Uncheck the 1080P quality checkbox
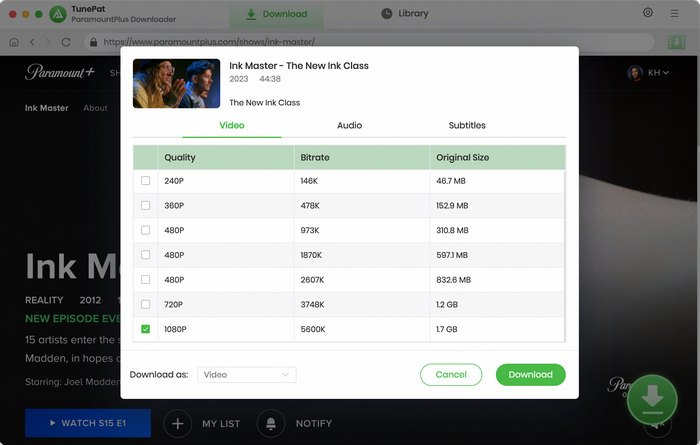Image resolution: width=700 pixels, height=445 pixels. (x=146, y=329)
